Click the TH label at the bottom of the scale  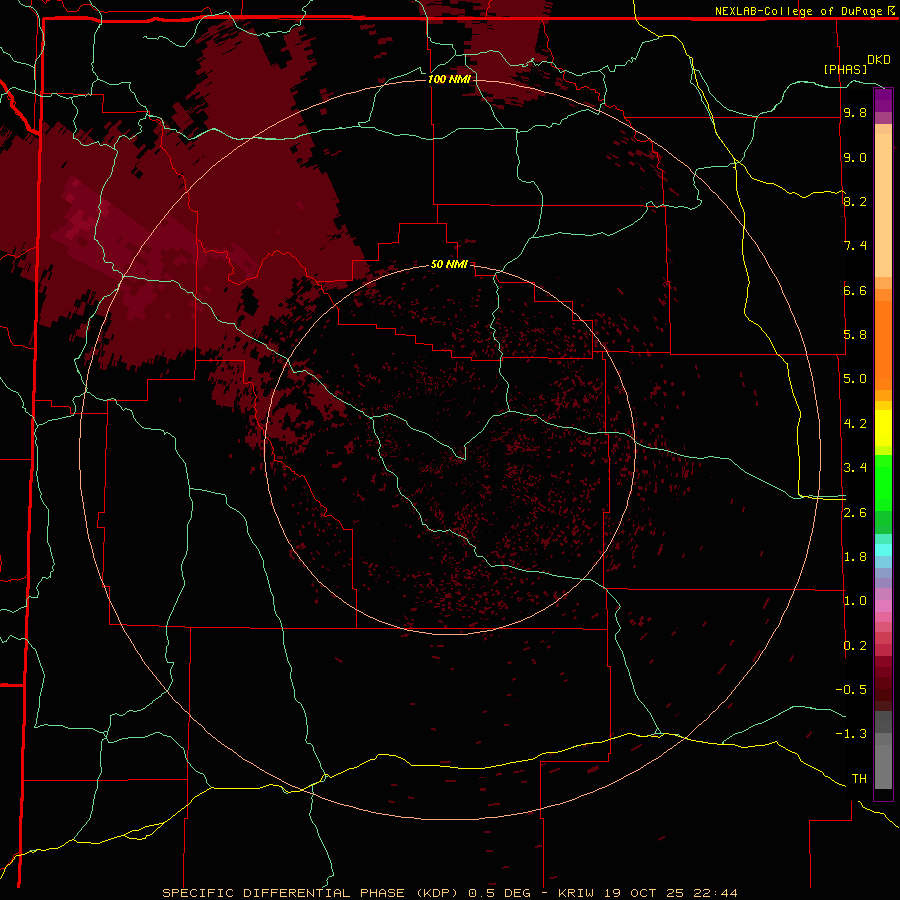click(x=859, y=779)
